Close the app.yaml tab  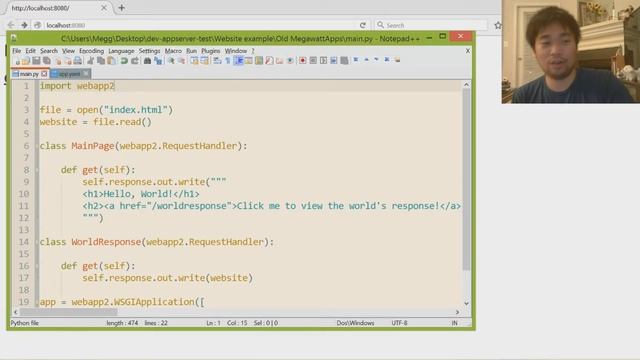point(86,74)
